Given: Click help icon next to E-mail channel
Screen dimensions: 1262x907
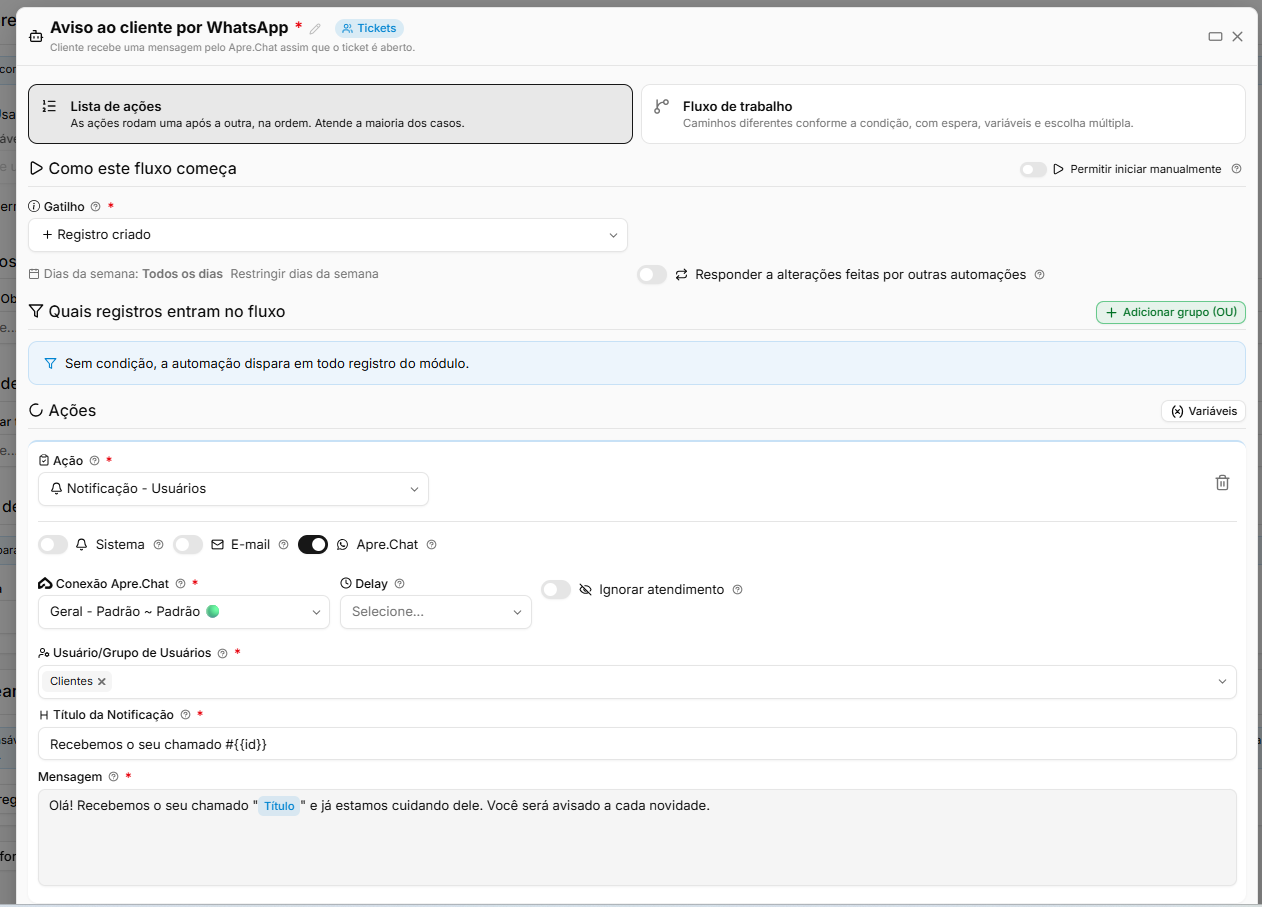Looking at the screenshot, I should tap(283, 545).
